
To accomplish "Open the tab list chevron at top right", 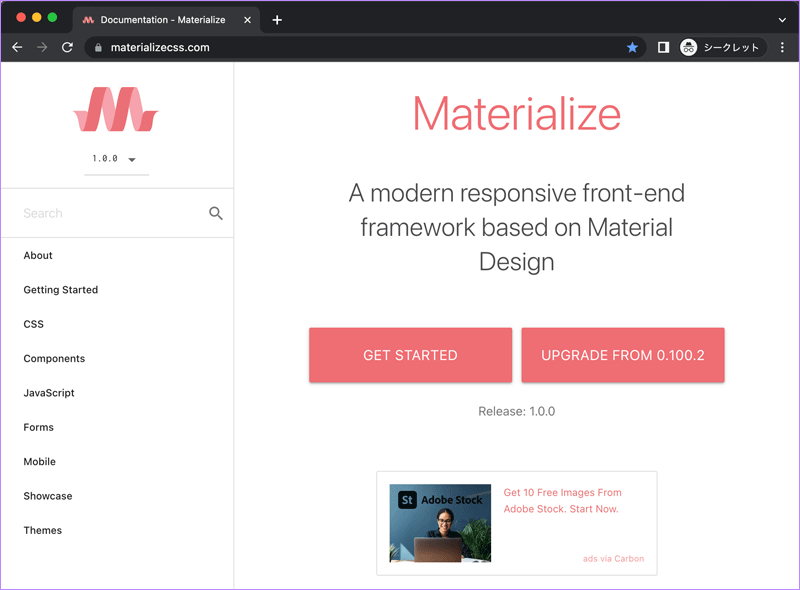I will point(782,19).
